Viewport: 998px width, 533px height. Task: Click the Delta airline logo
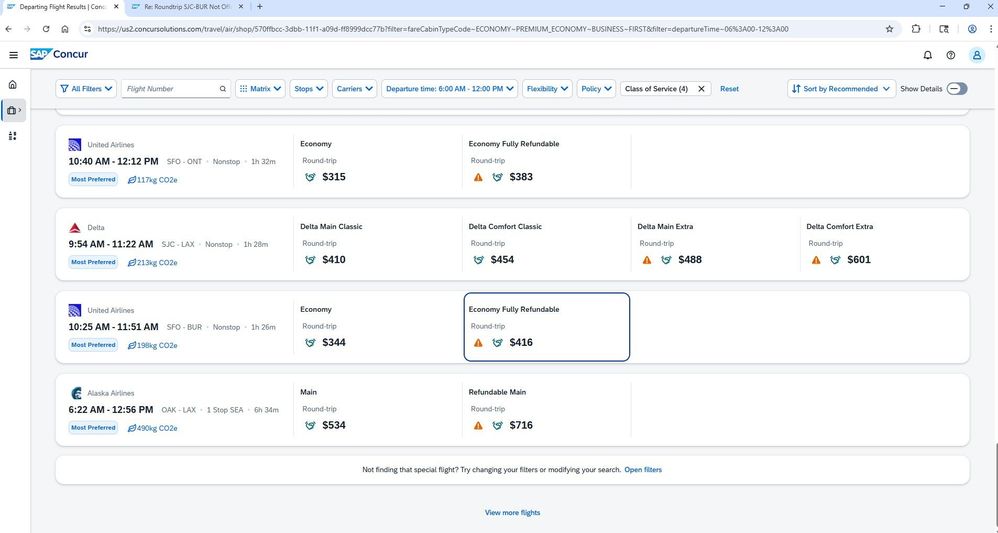point(74,227)
